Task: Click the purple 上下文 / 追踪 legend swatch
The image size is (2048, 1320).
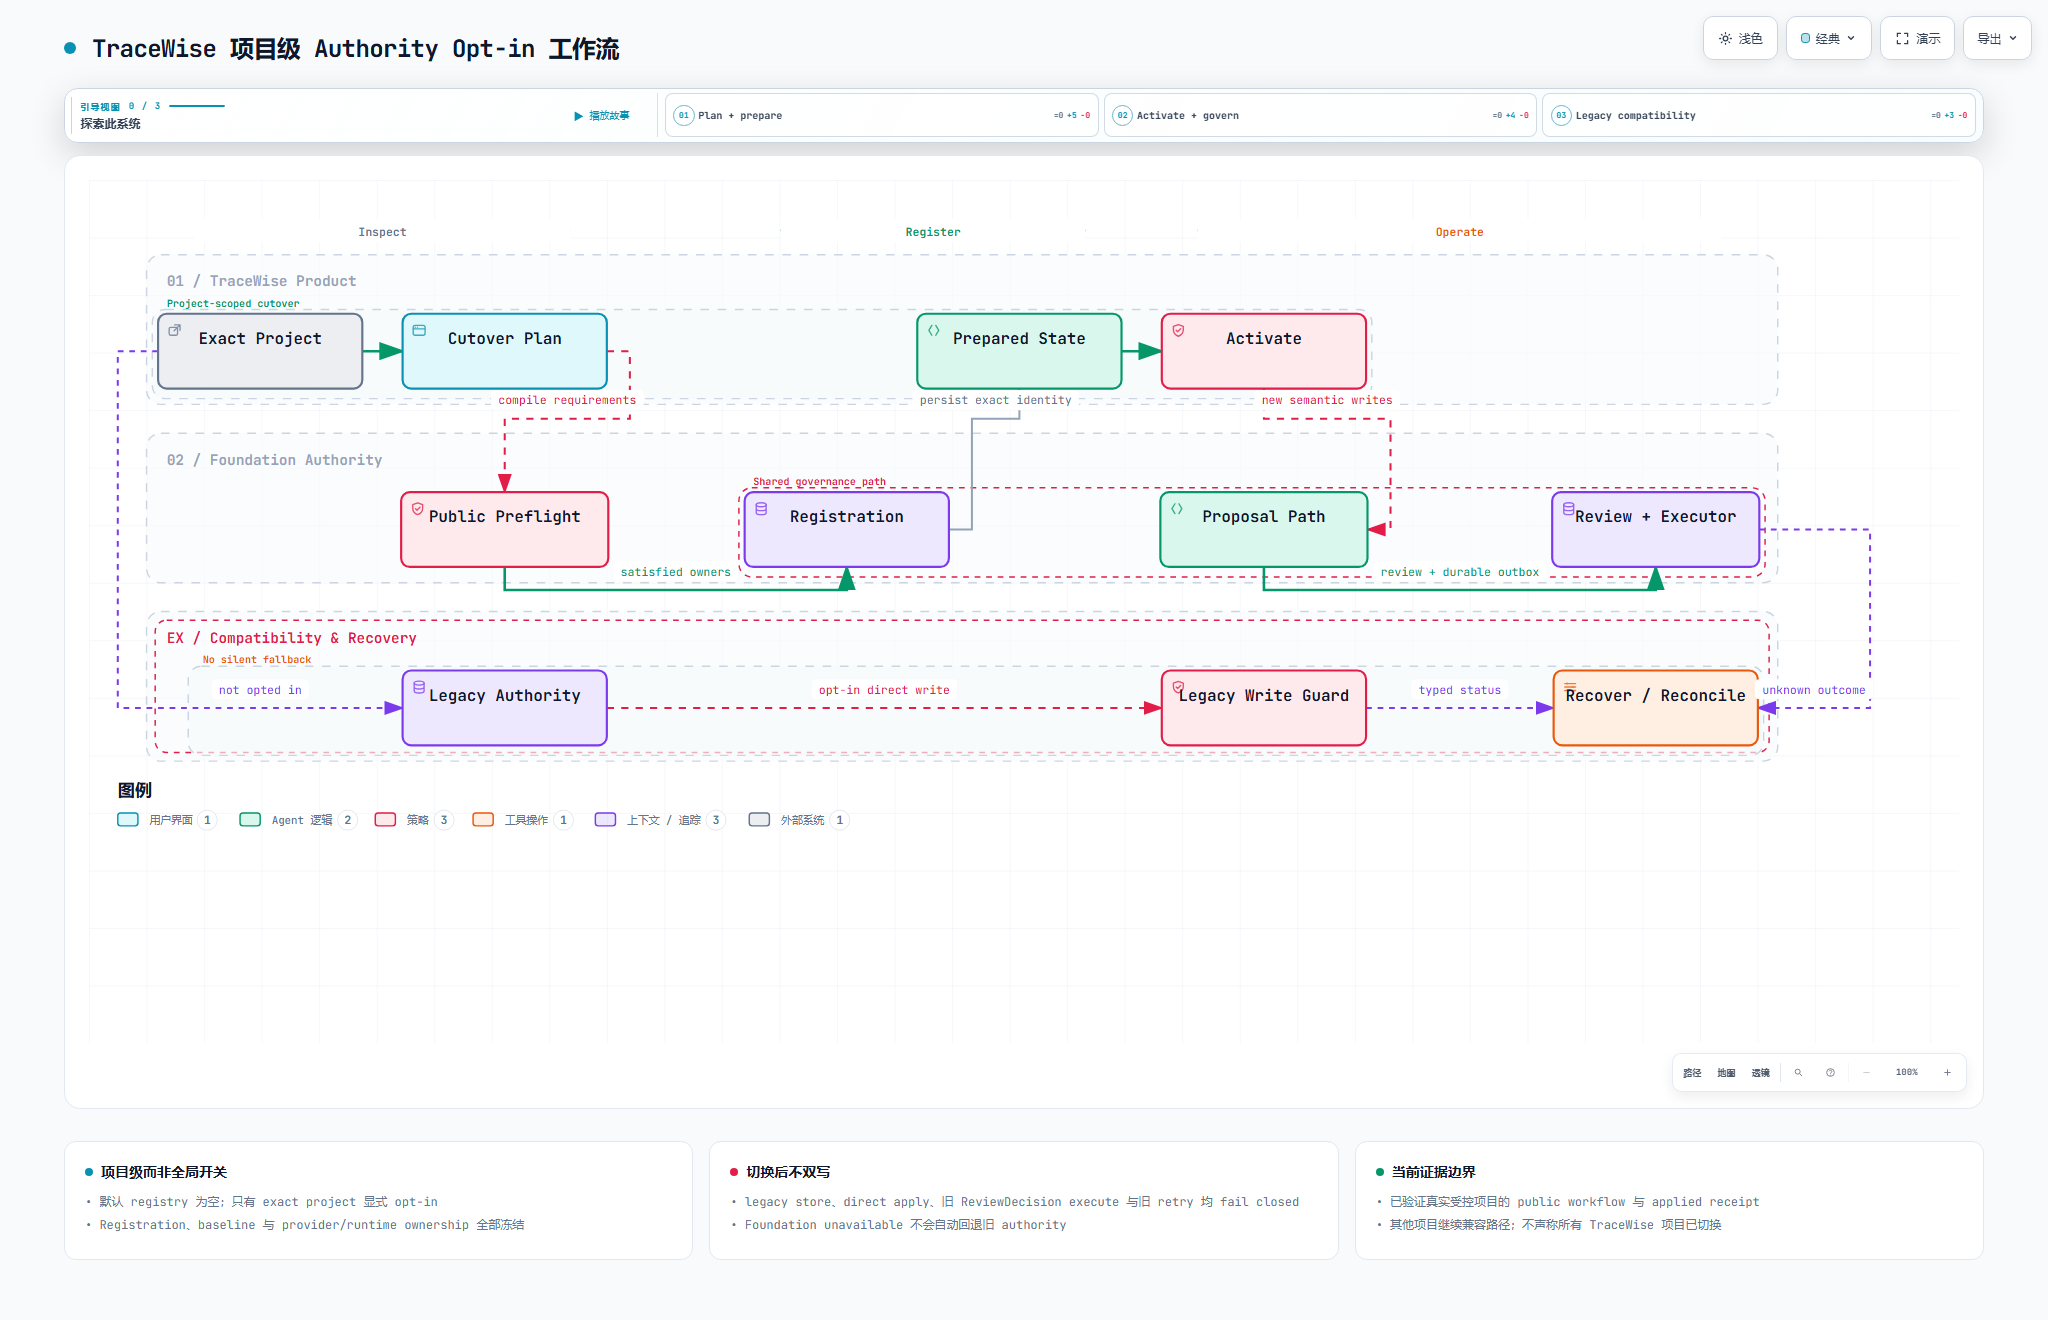Action: [x=605, y=820]
